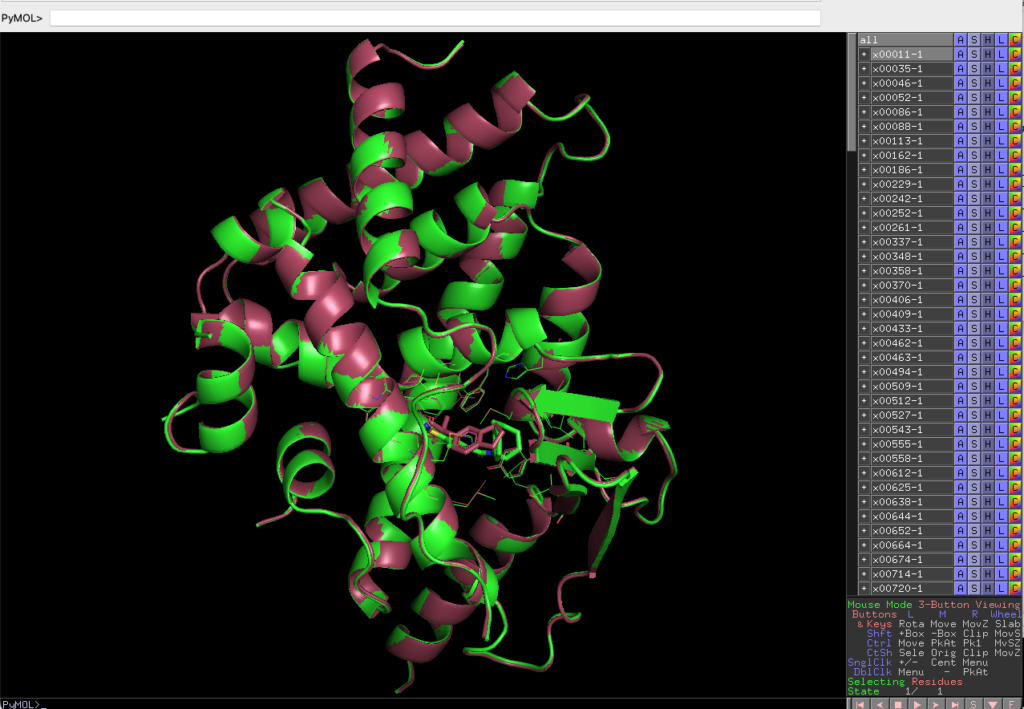This screenshot has height=709, width=1024.
Task: Click the L label button for x00186-1
Action: pyautogui.click(x=1001, y=170)
